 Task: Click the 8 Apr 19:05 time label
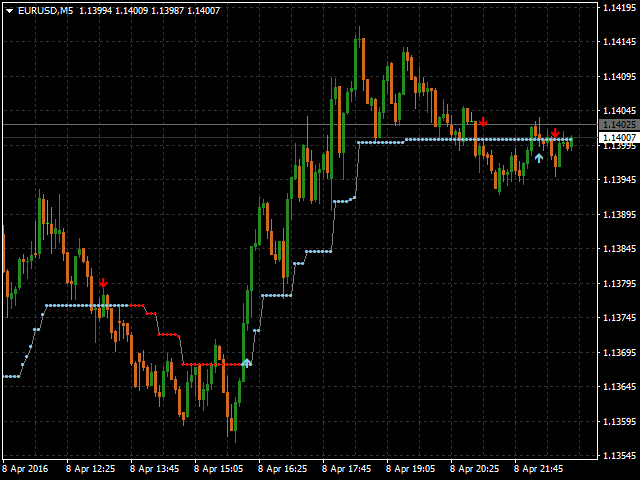pyautogui.click(x=411, y=469)
